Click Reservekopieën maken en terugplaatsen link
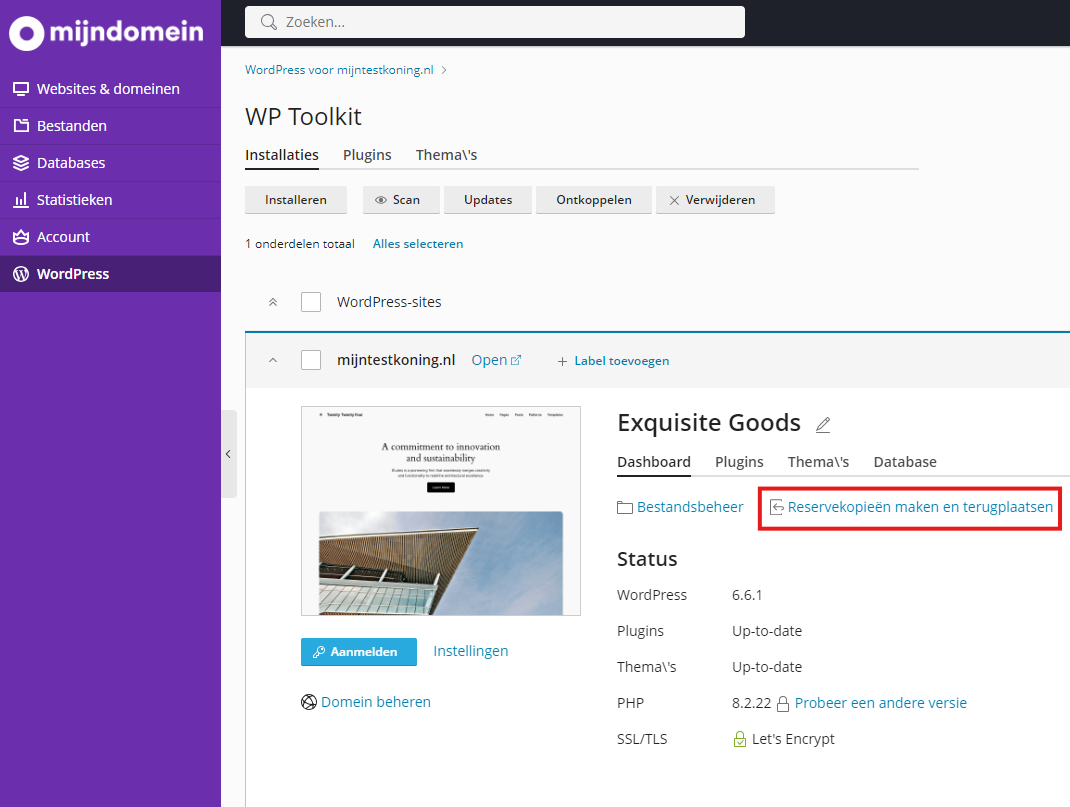The width and height of the screenshot is (1070, 807). point(919,507)
